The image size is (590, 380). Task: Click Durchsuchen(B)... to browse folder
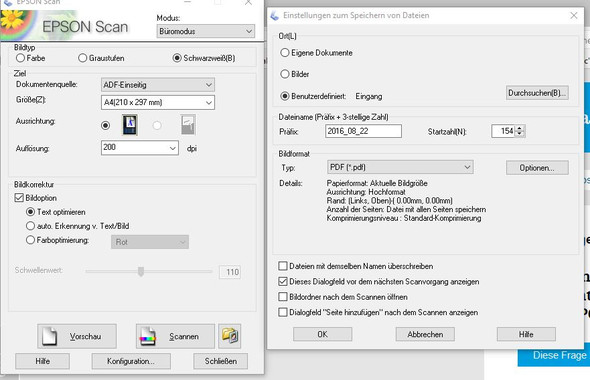pyautogui.click(x=537, y=93)
